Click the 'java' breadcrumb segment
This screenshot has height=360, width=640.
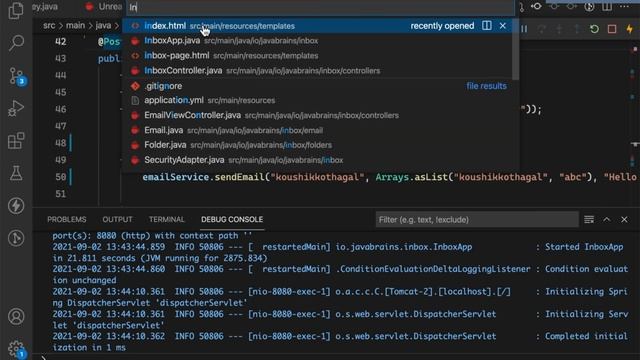point(103,26)
